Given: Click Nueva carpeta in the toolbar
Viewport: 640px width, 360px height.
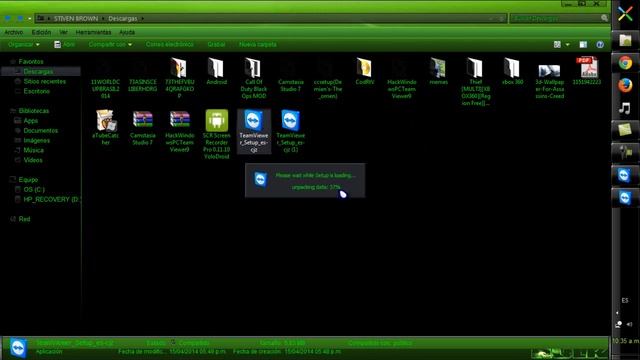Looking at the screenshot, I should click(258, 44).
